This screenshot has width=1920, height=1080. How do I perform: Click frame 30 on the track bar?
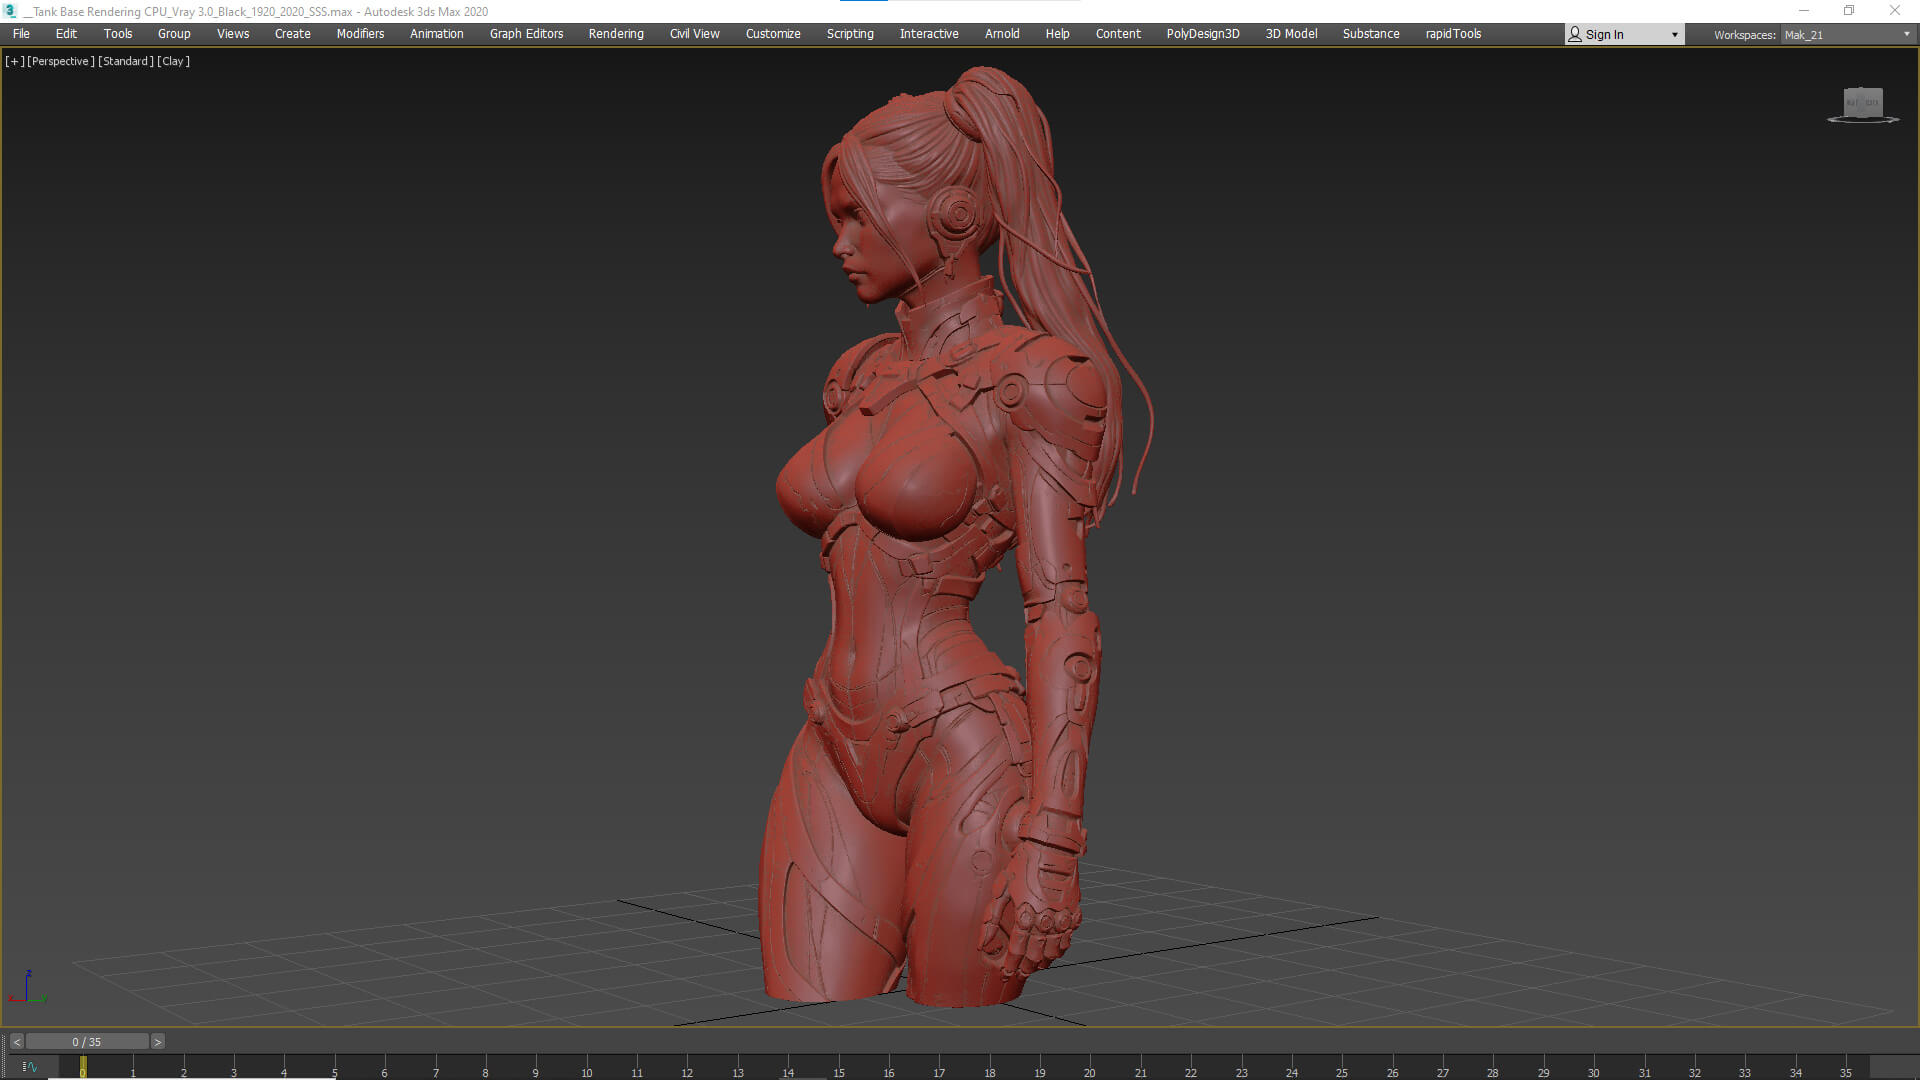[x=1593, y=1067]
